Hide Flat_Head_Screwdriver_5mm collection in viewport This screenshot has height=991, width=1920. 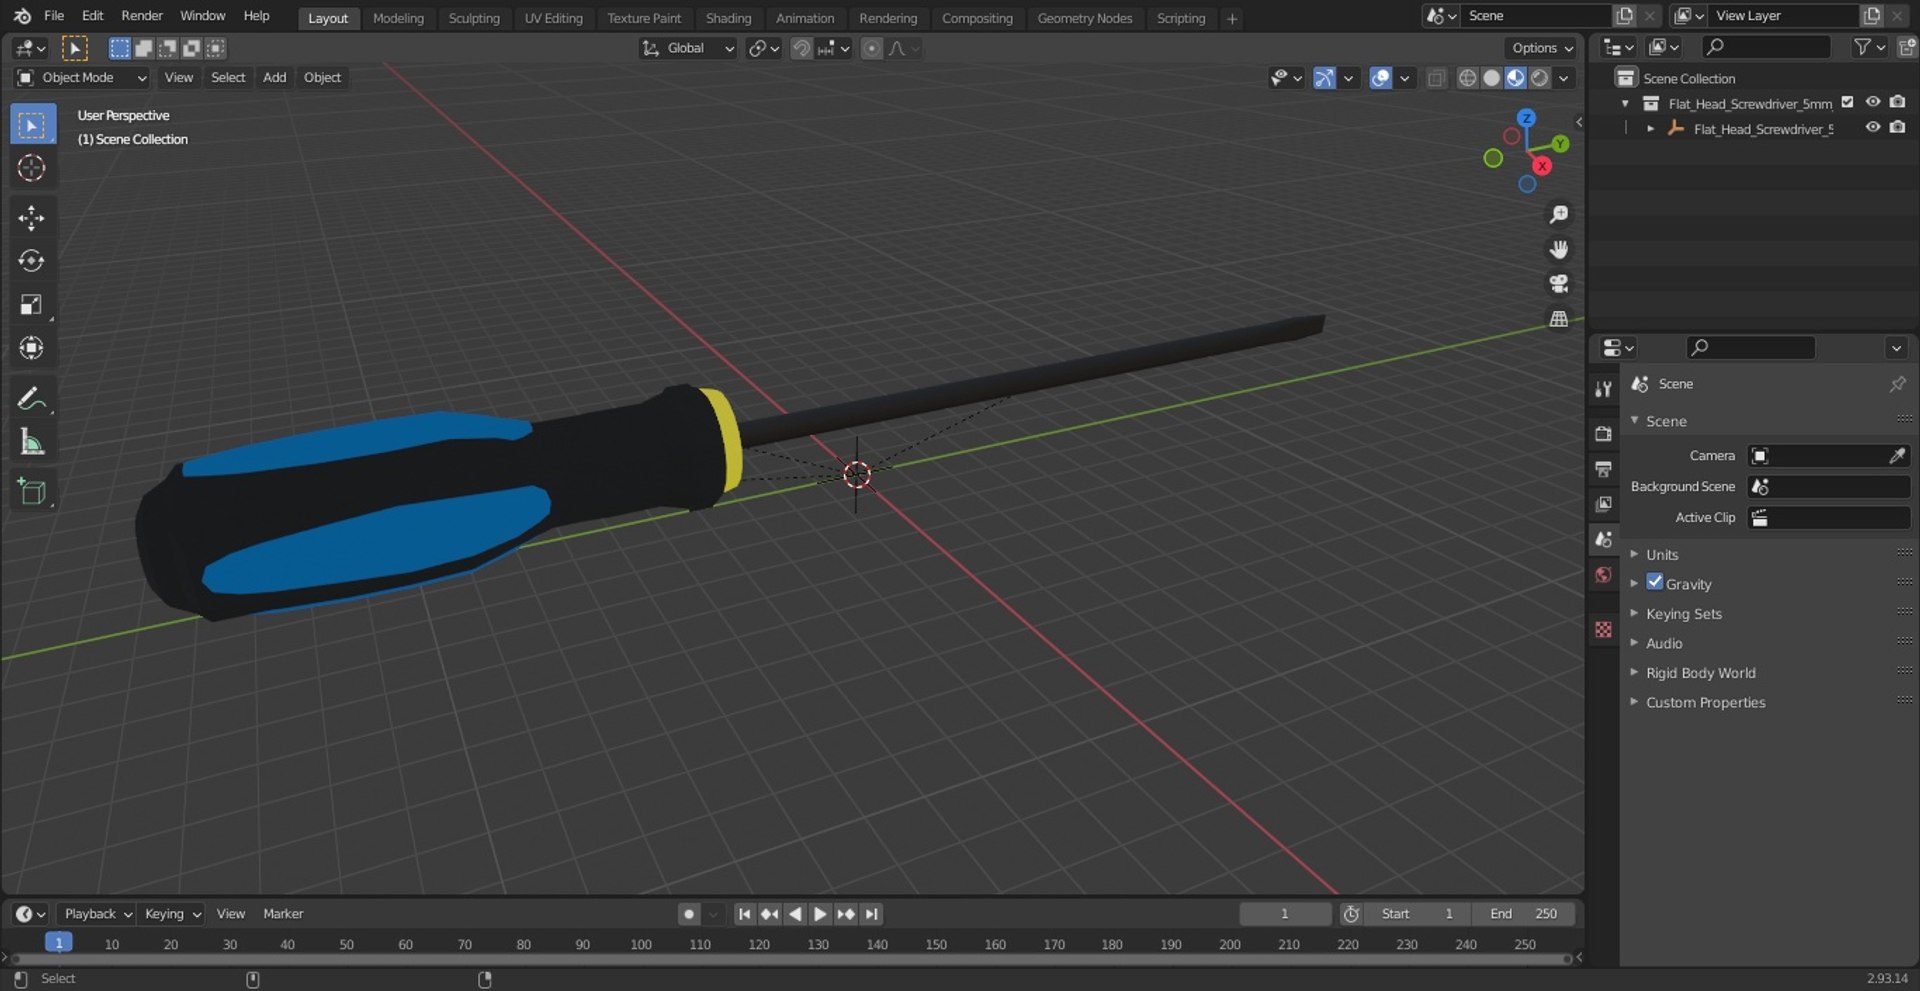coord(1873,102)
